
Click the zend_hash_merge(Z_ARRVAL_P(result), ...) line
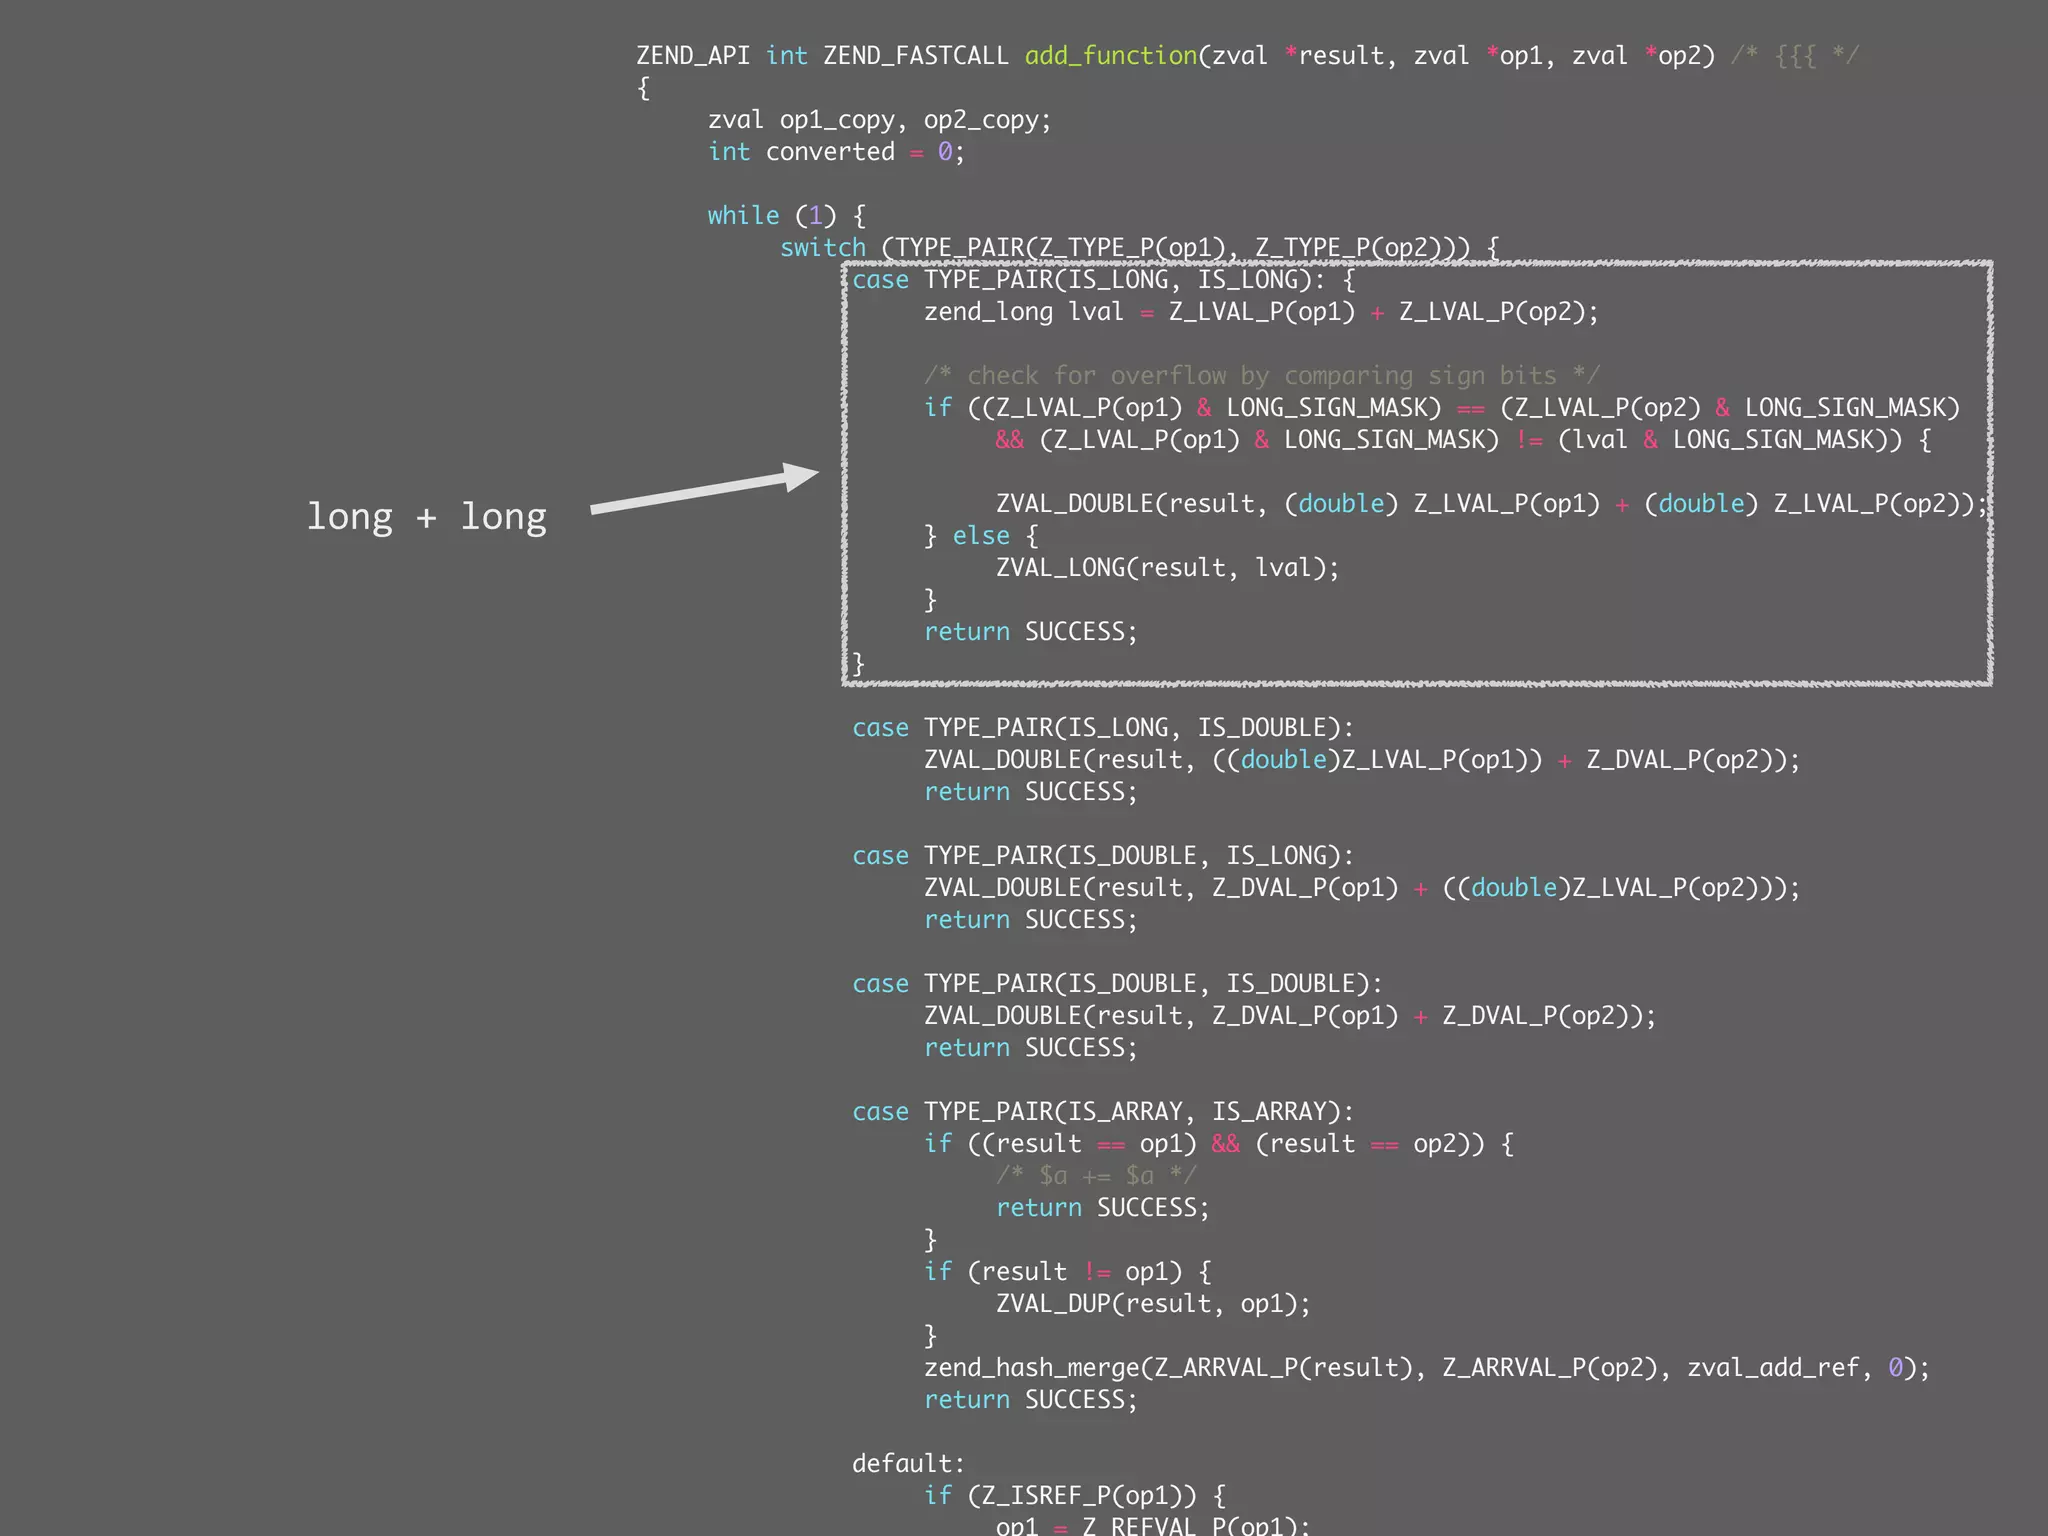[1427, 1368]
